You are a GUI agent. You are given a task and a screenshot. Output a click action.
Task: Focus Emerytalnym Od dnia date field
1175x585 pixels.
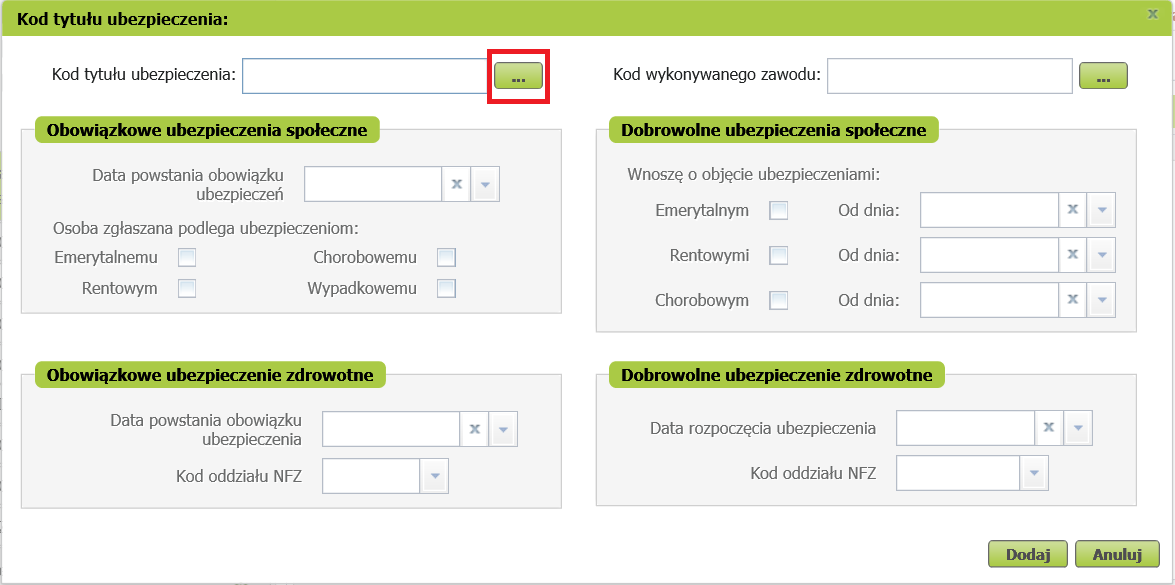(989, 210)
